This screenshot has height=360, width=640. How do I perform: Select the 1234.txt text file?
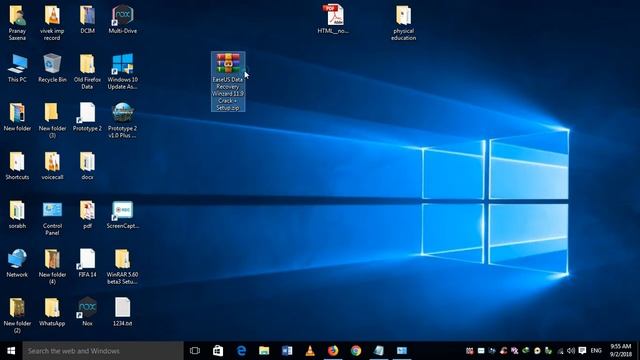(x=122, y=312)
